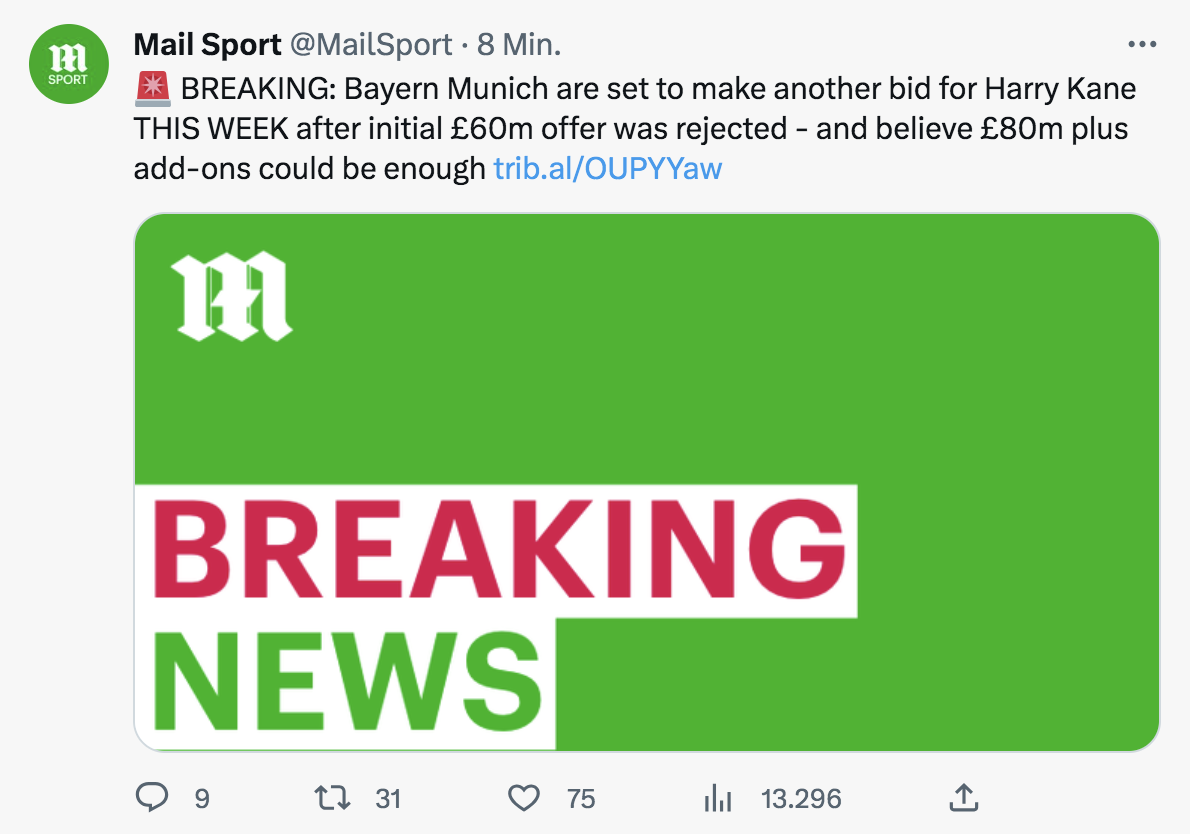View tweet analytics bar chart icon

[x=718, y=797]
